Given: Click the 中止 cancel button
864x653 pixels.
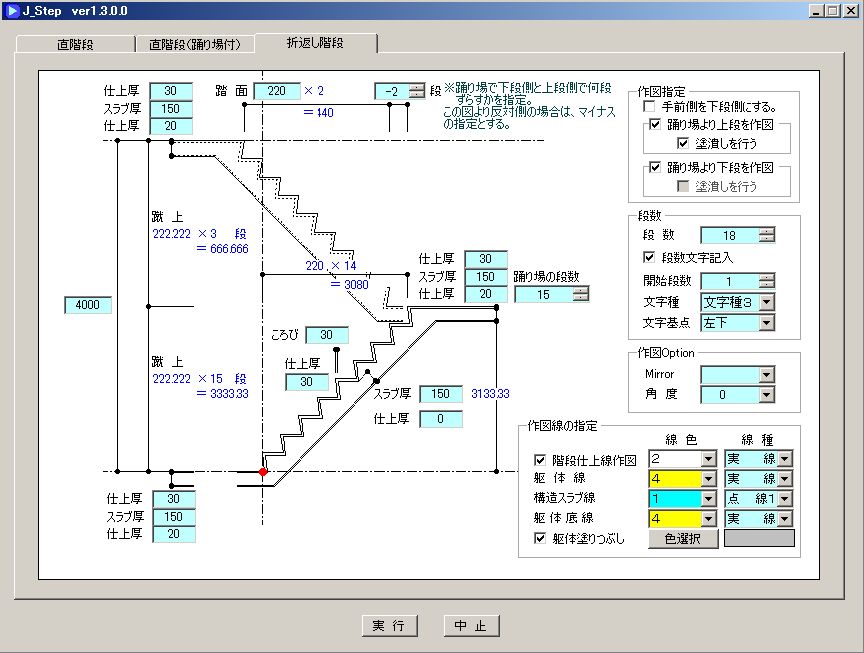Looking at the screenshot, I should pyautogui.click(x=471, y=626).
